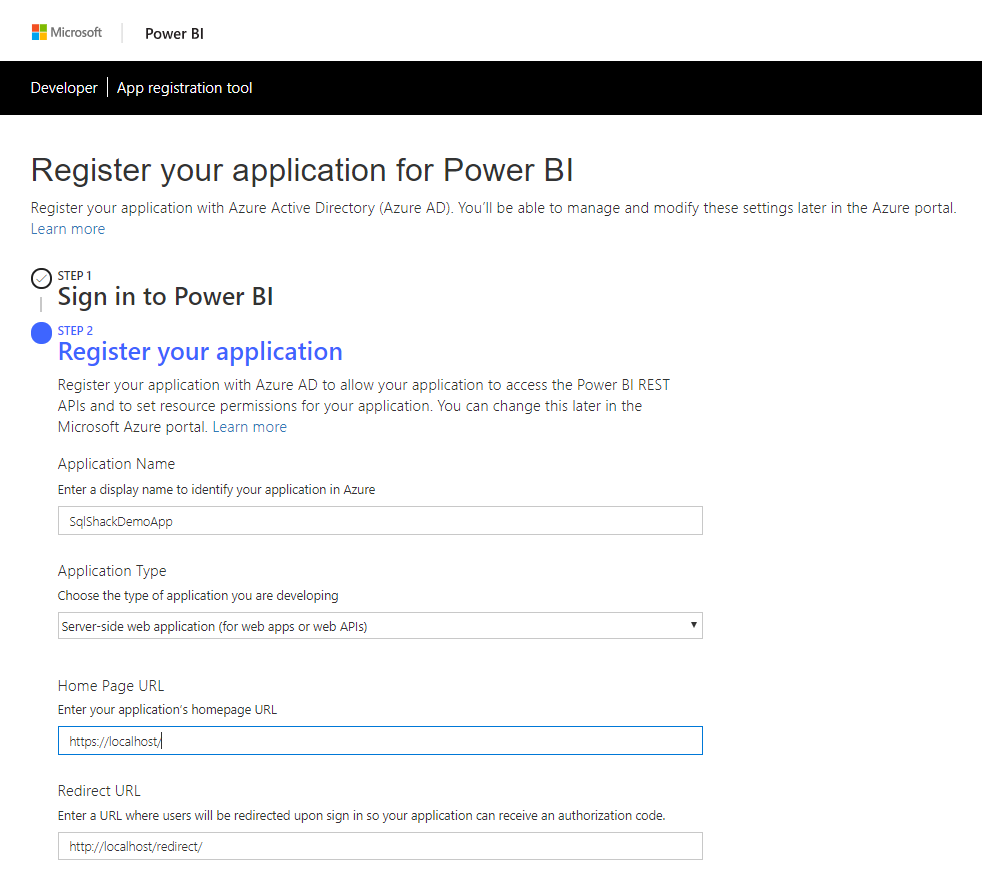Open the Power BI header link
This screenshot has width=982, height=881.
(174, 33)
